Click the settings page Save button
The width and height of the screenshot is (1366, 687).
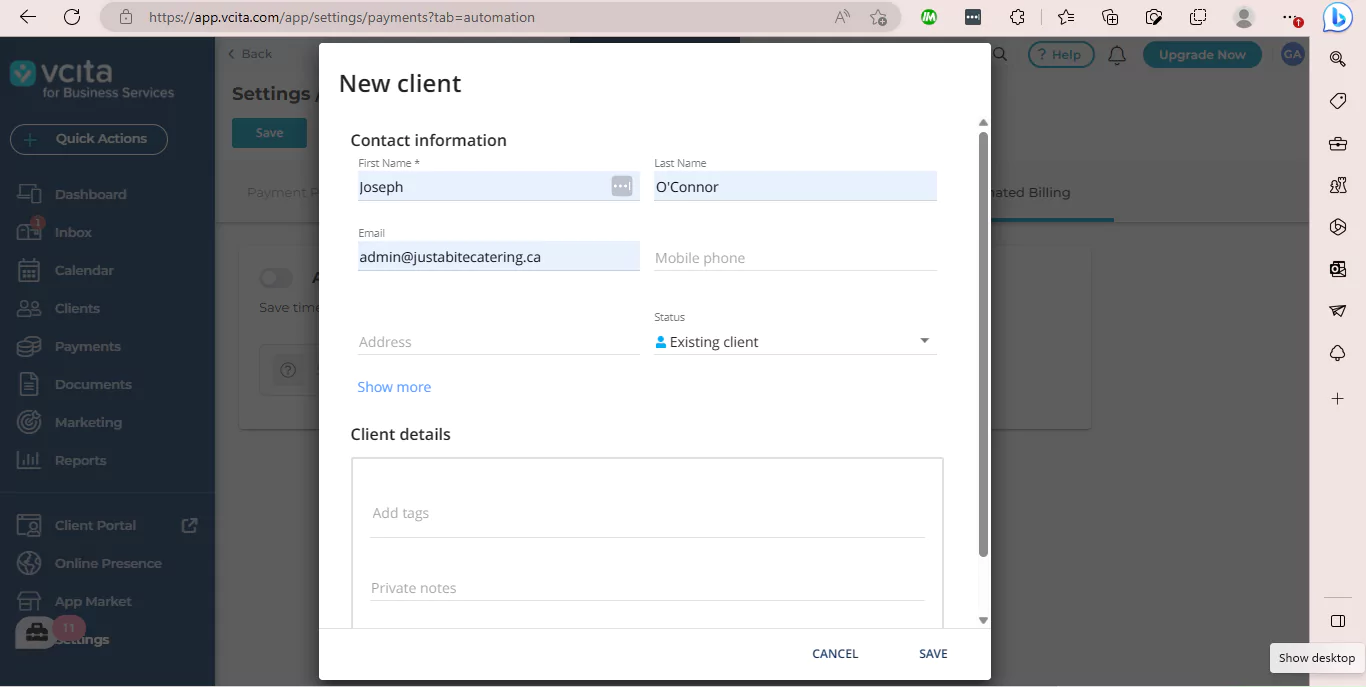tap(269, 133)
